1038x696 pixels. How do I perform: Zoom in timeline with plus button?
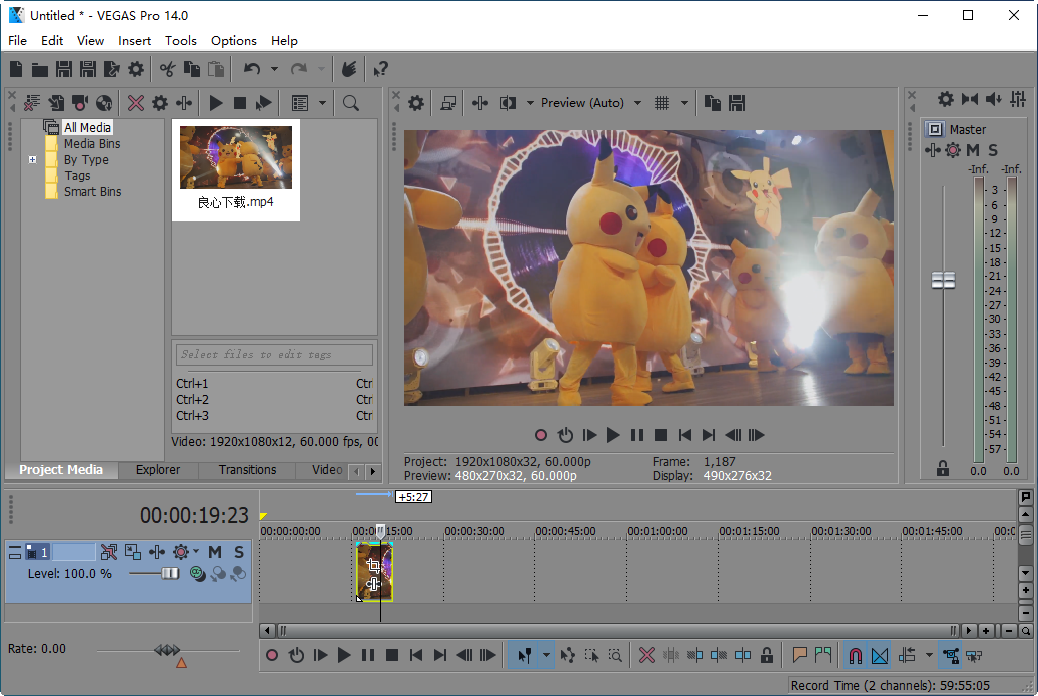coord(986,631)
